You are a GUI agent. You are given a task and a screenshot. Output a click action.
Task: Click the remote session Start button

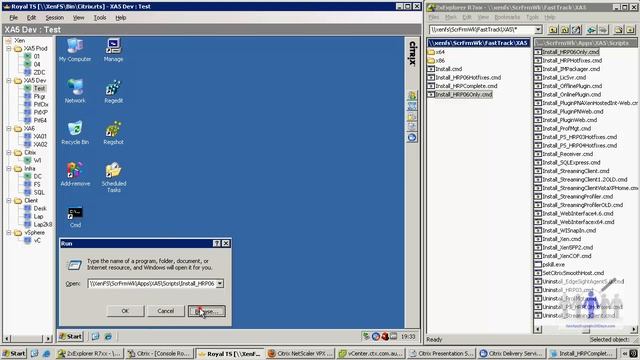click(71, 336)
